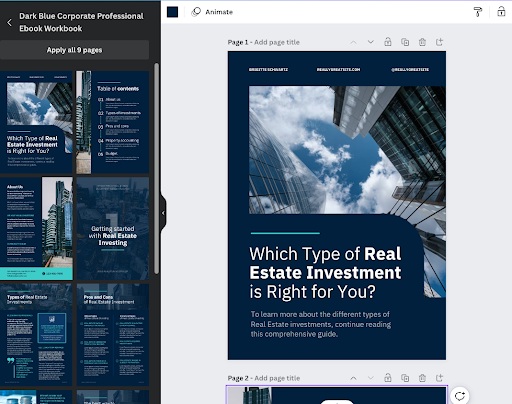Duplicate Page 1
Image resolution: width=512 pixels, height=404 pixels.
click(x=405, y=42)
